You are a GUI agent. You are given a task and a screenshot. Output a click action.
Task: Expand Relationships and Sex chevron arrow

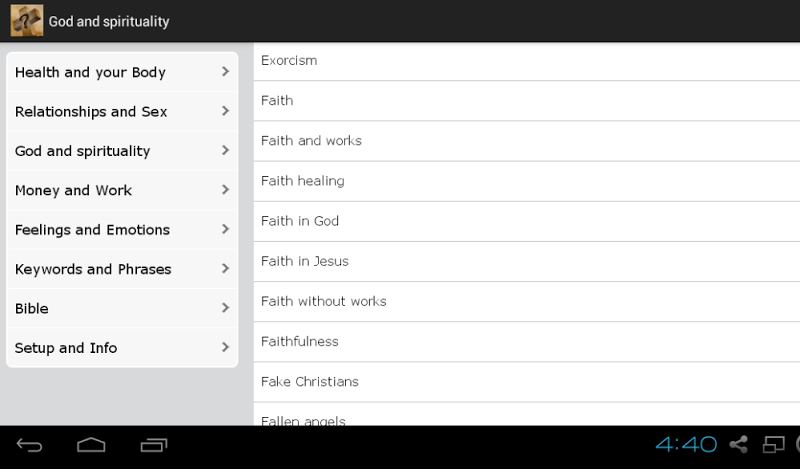click(226, 111)
